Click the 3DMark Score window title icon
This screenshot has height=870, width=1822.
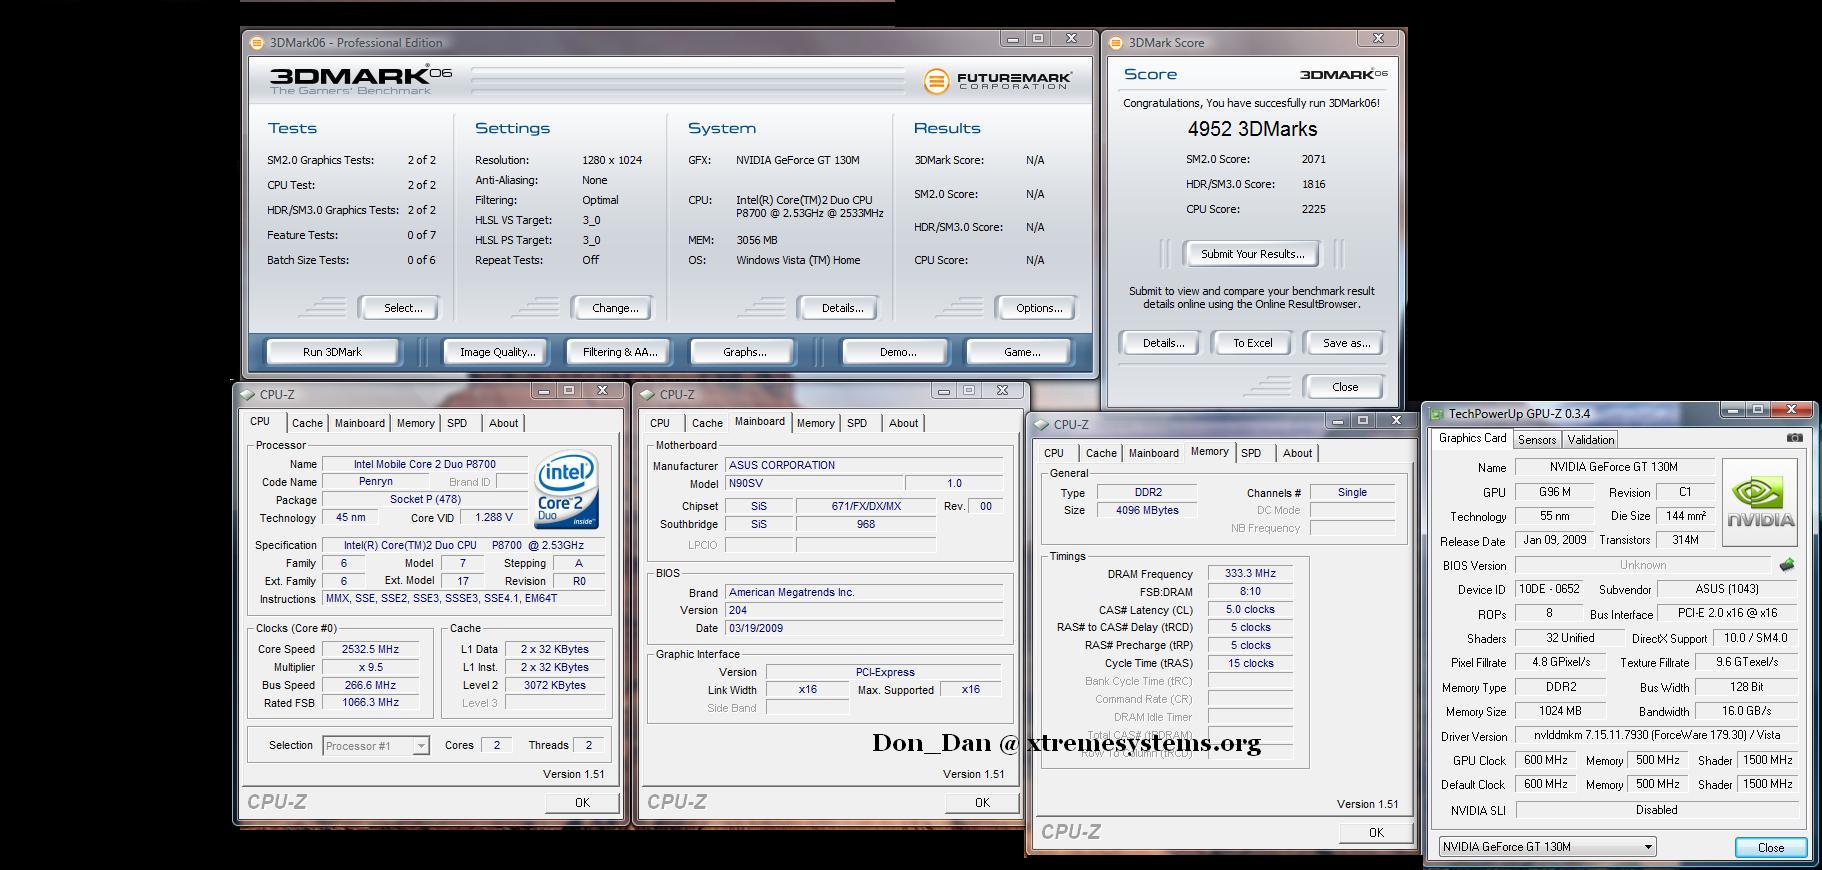coord(1116,43)
